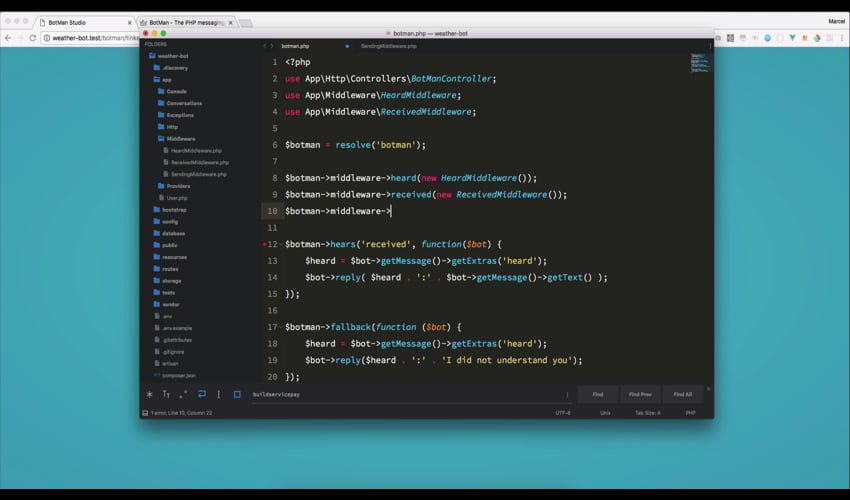
Task: Reload the browser page
Action: click(x=33, y=38)
